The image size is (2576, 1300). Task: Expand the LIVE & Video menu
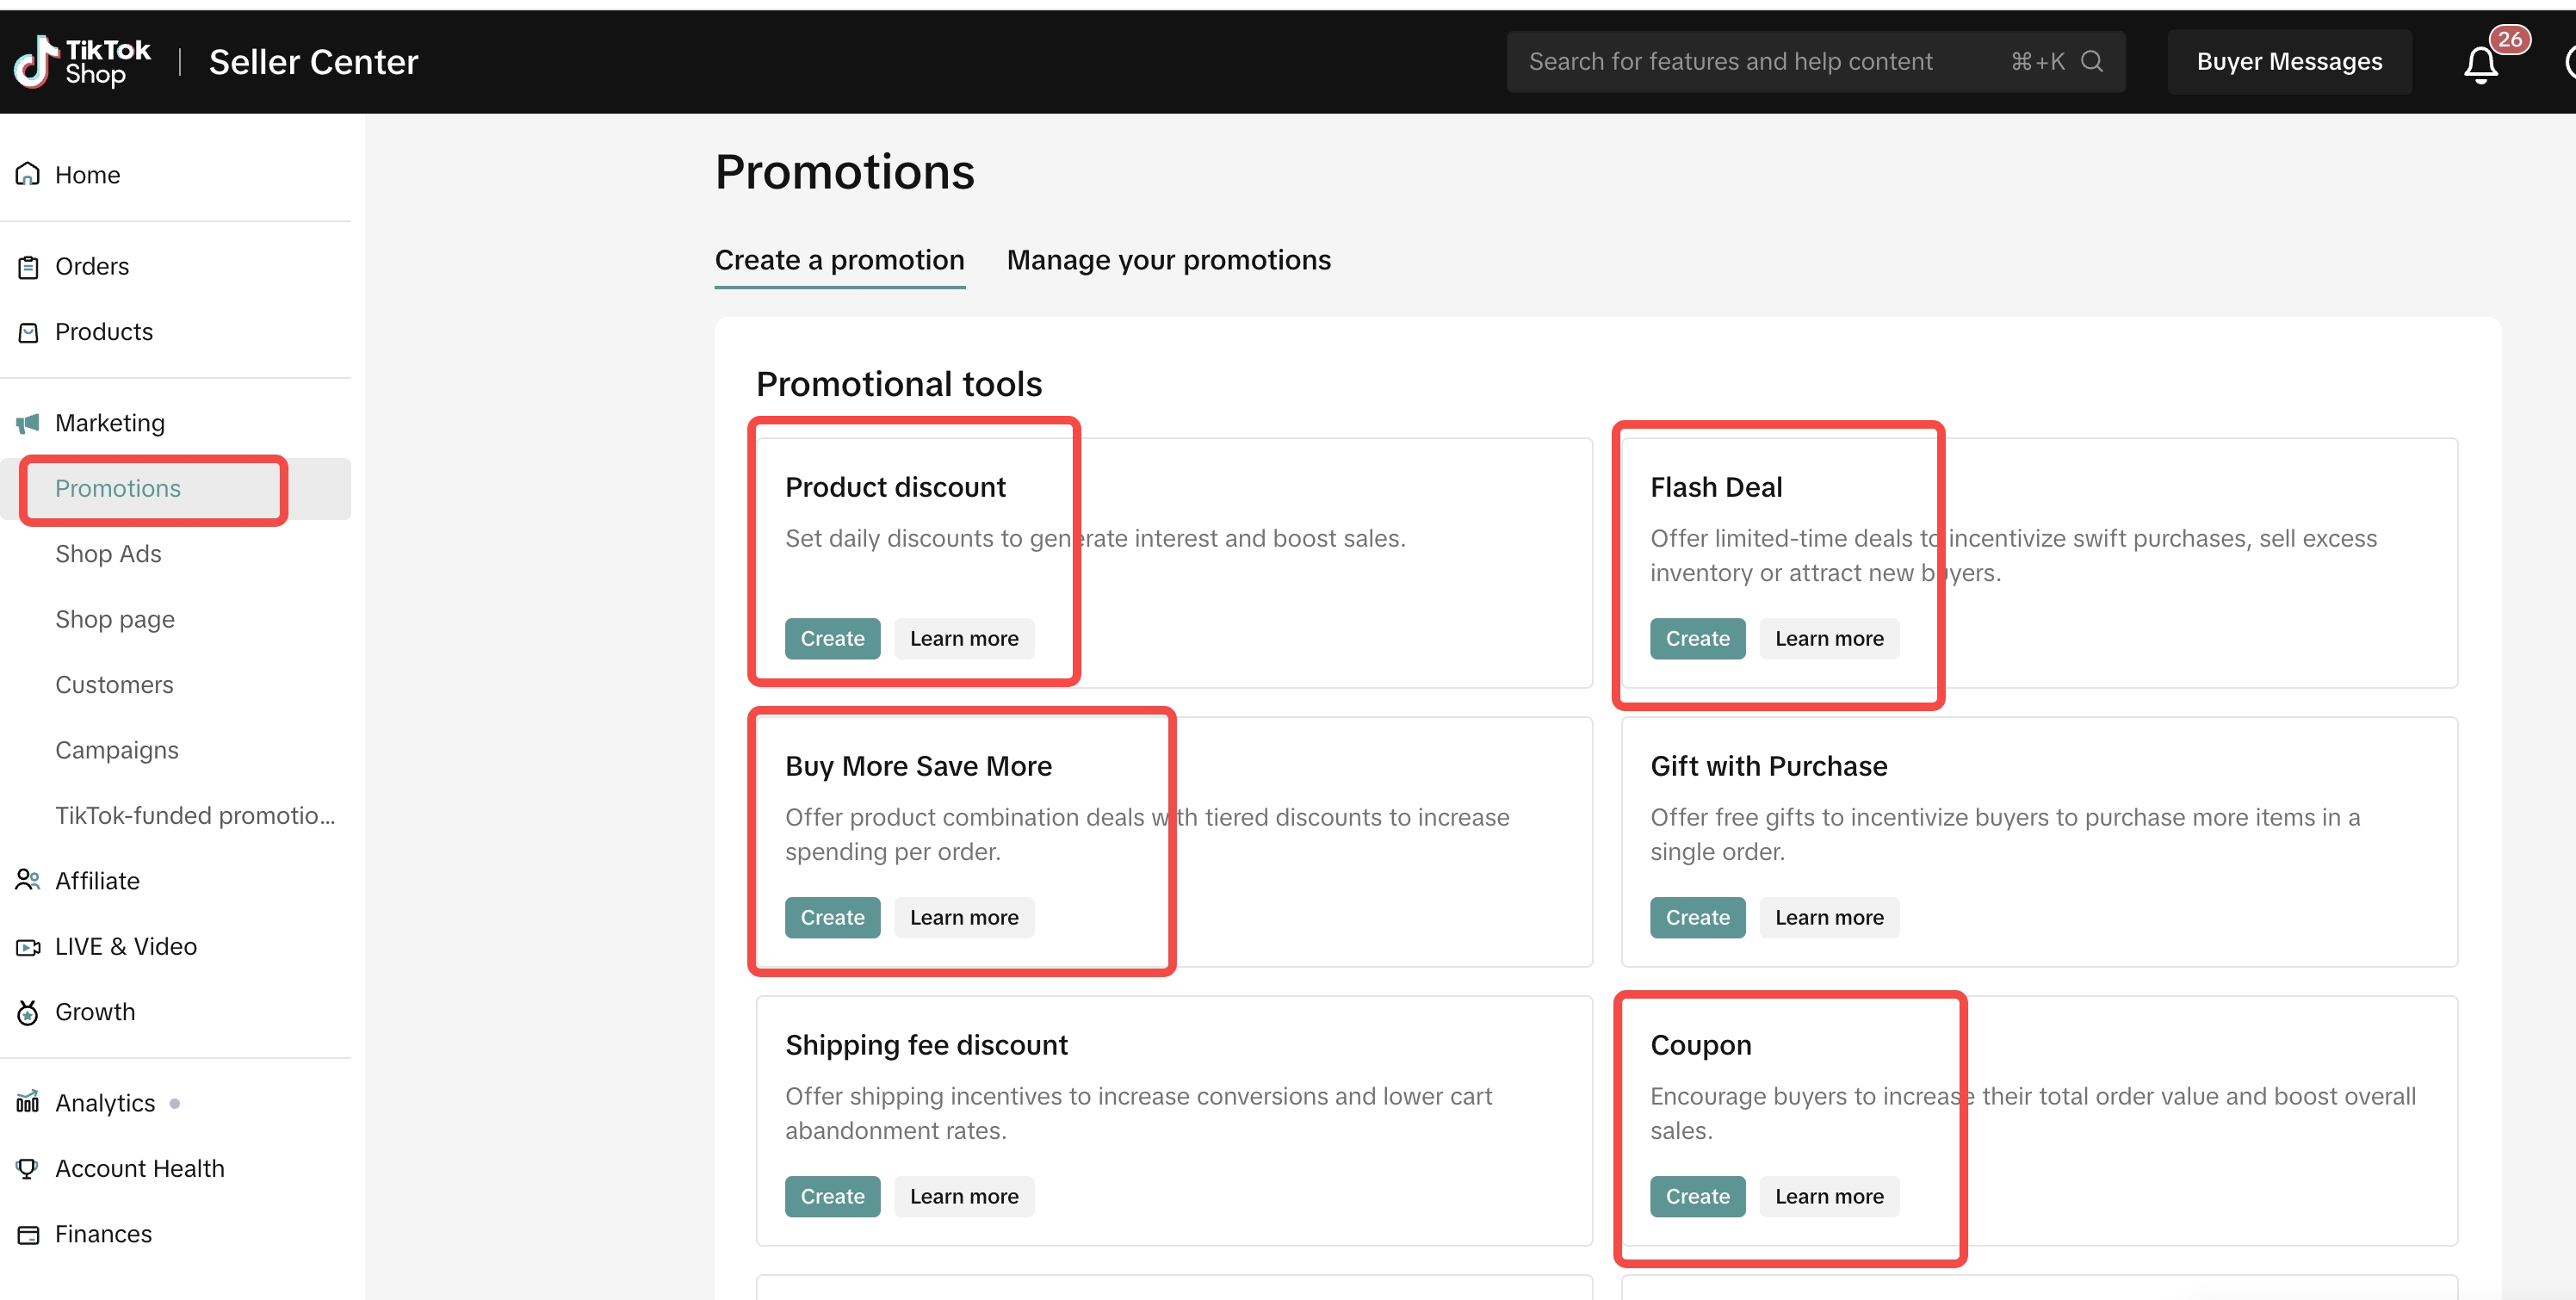click(126, 946)
